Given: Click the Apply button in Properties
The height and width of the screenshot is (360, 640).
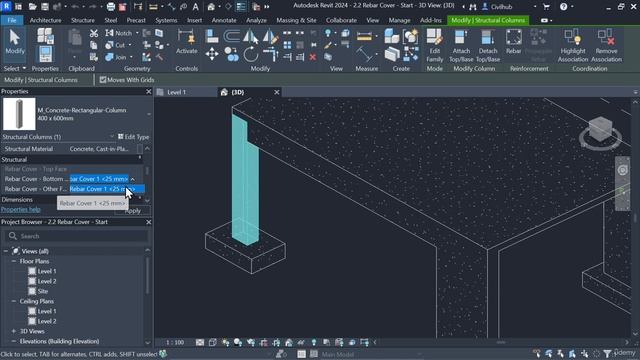Looking at the screenshot, I should (133, 211).
